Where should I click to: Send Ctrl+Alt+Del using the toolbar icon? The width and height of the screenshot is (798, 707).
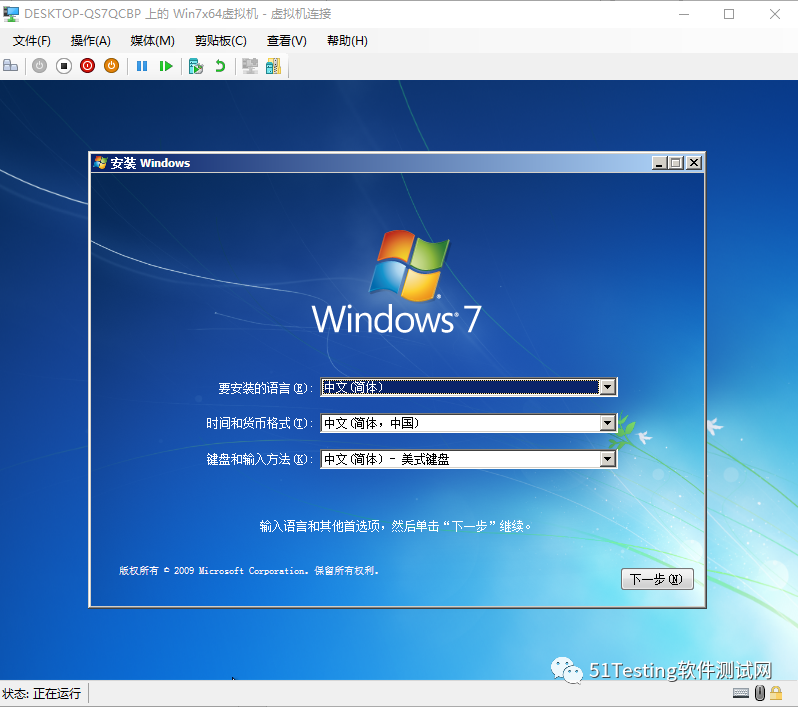coord(10,66)
